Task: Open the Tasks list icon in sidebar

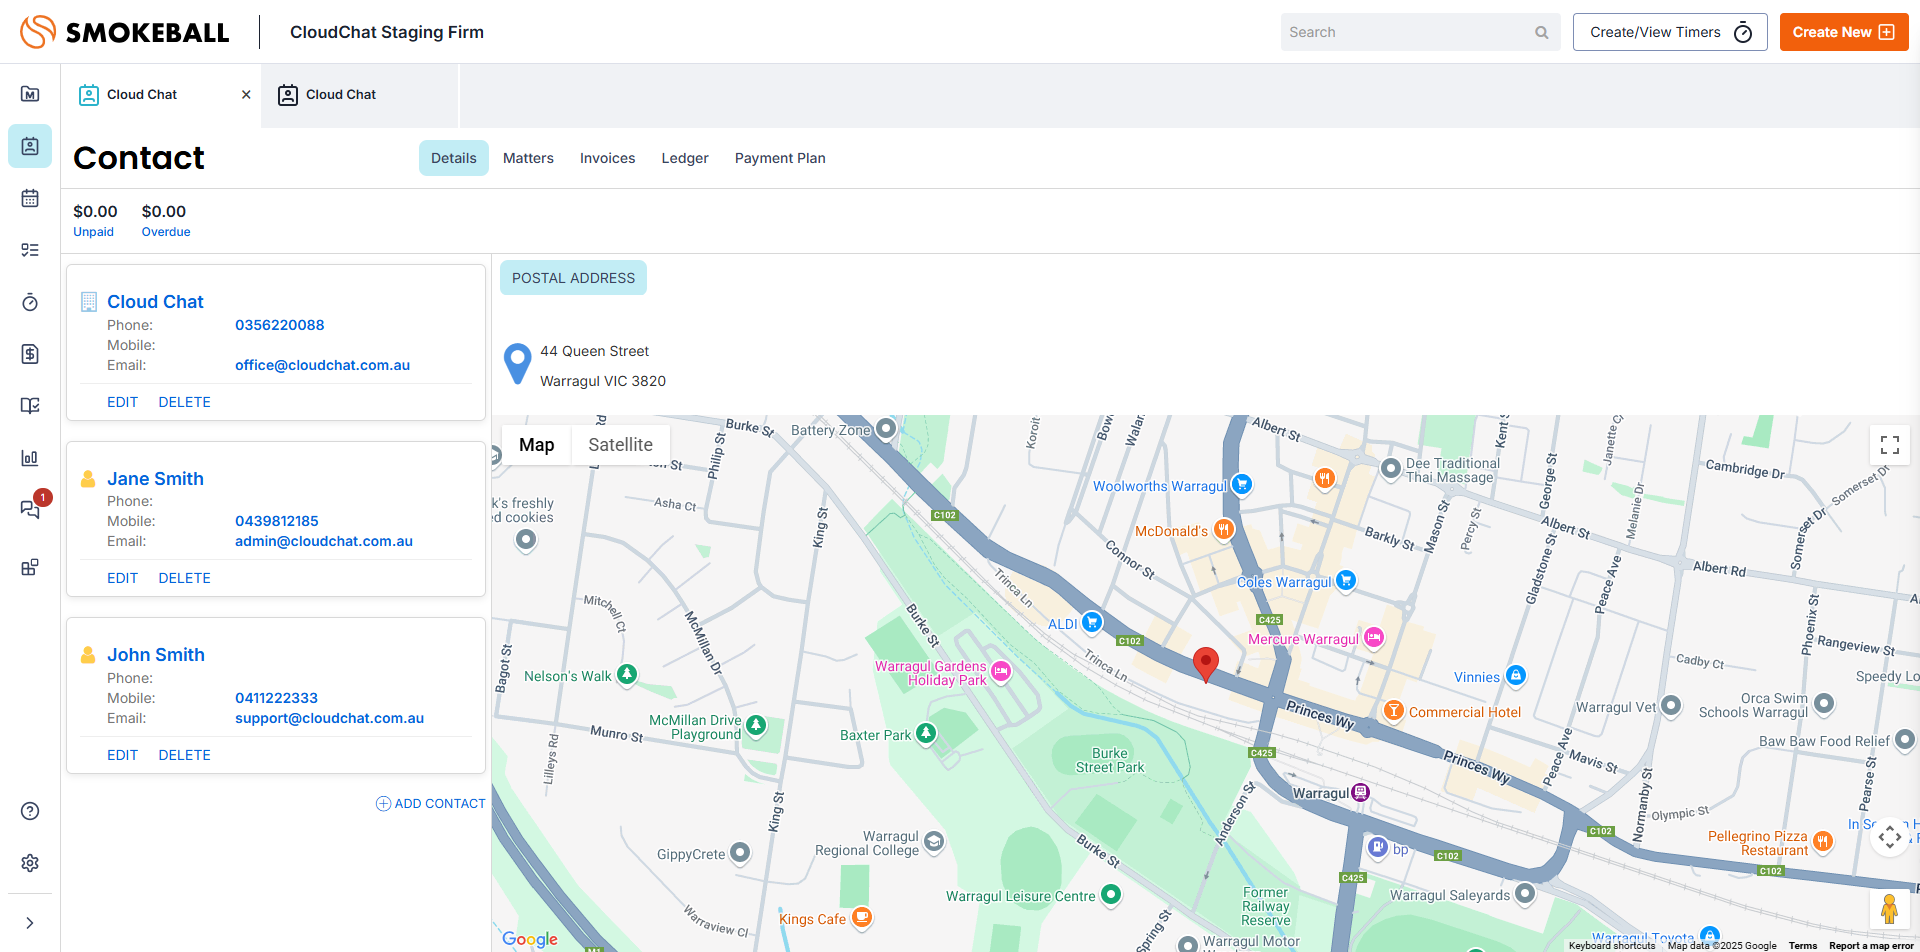Action: coord(30,250)
